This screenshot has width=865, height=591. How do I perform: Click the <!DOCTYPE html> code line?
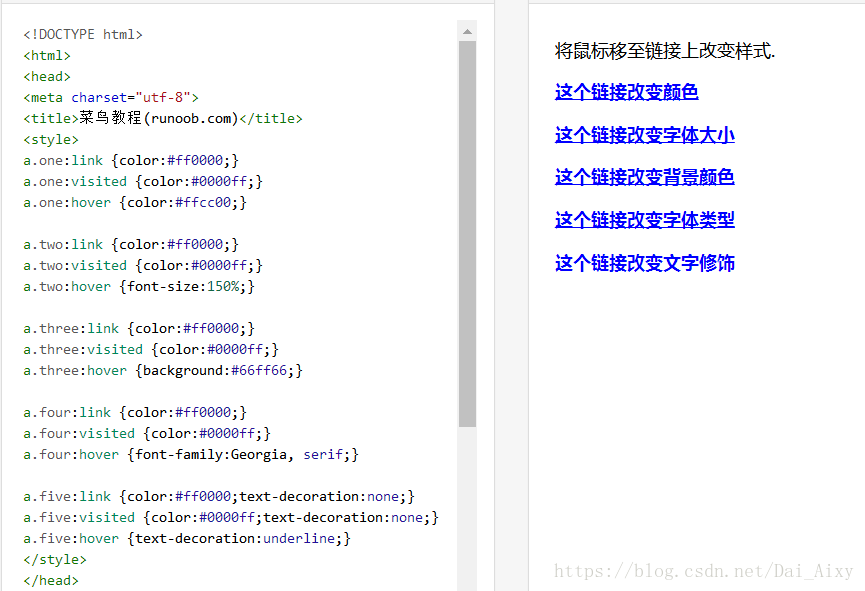pos(83,35)
